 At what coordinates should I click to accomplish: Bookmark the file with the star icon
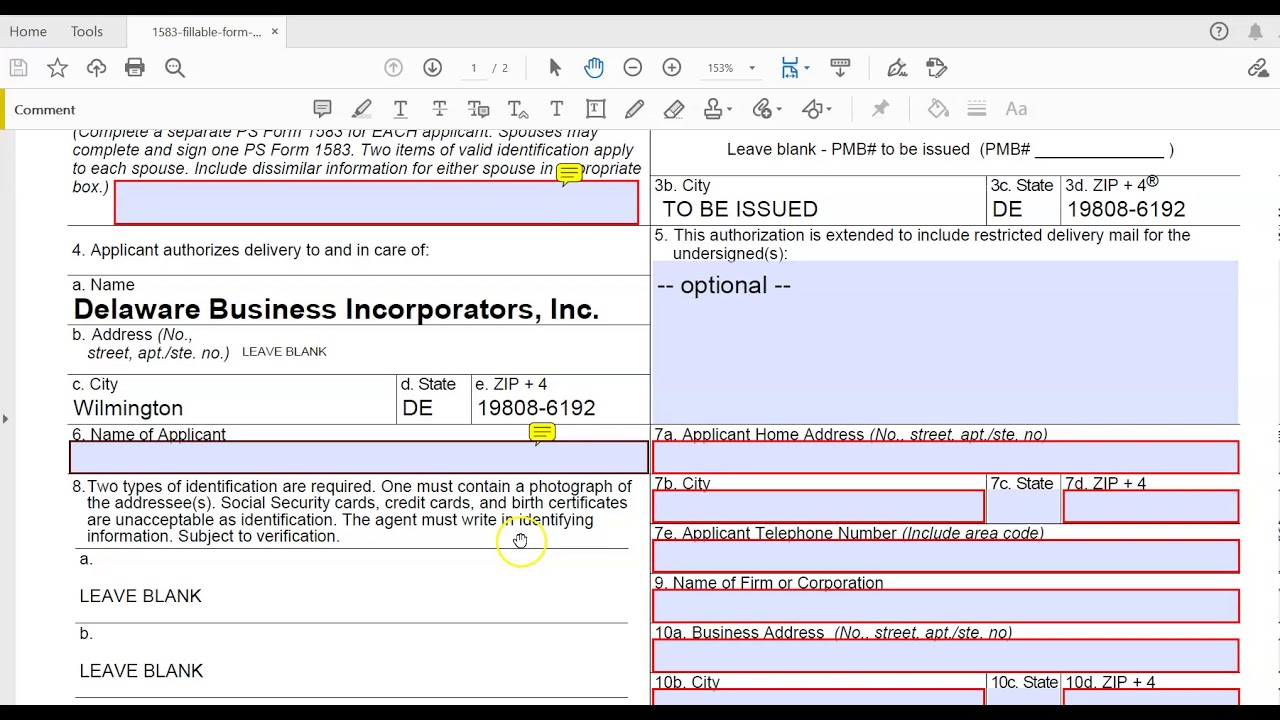57,68
